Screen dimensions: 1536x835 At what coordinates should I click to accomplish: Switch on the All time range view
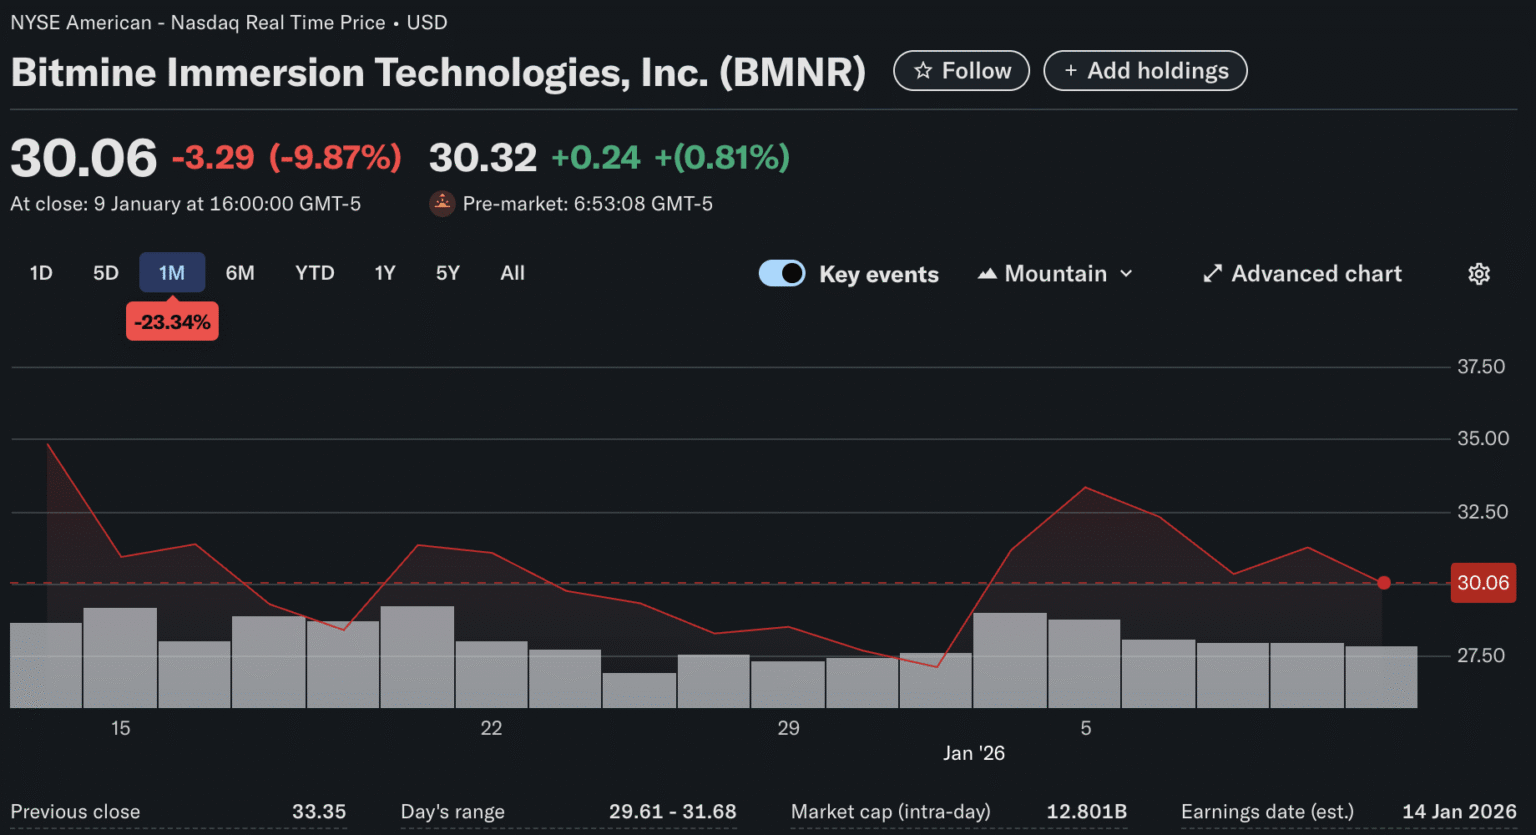point(512,272)
